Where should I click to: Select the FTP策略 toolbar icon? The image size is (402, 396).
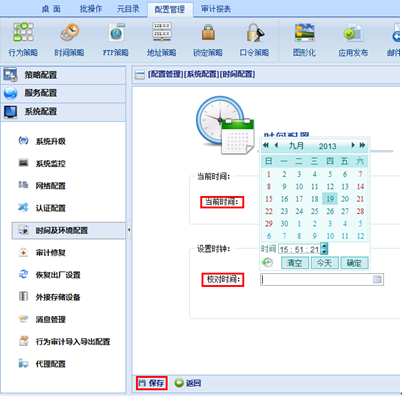tap(116, 32)
